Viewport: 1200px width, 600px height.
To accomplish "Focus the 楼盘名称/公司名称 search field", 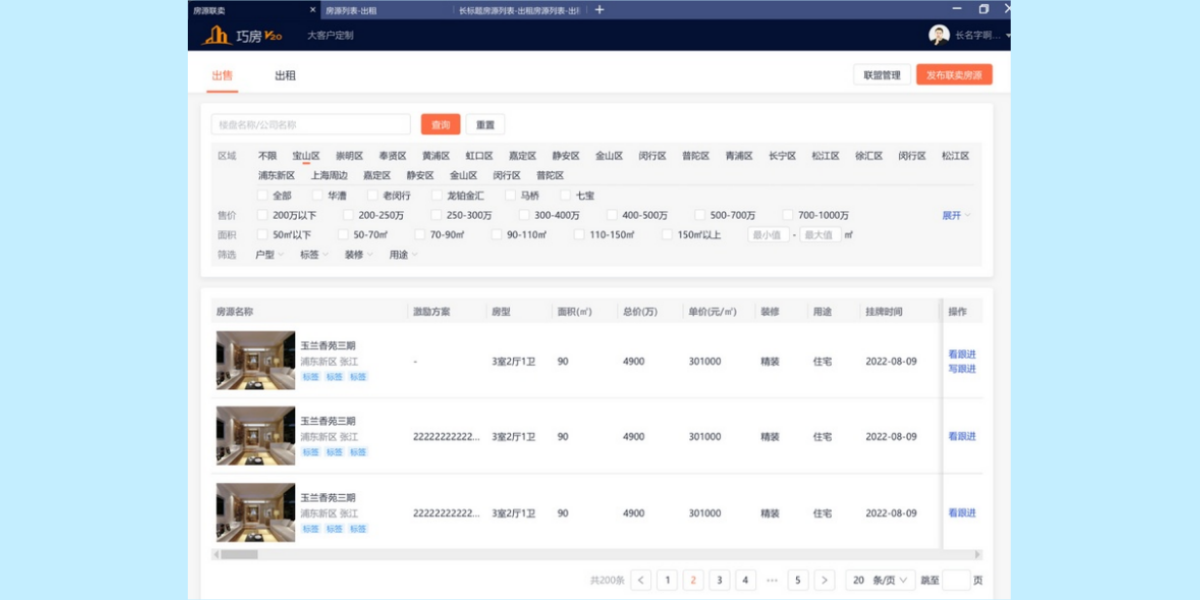I will point(311,125).
